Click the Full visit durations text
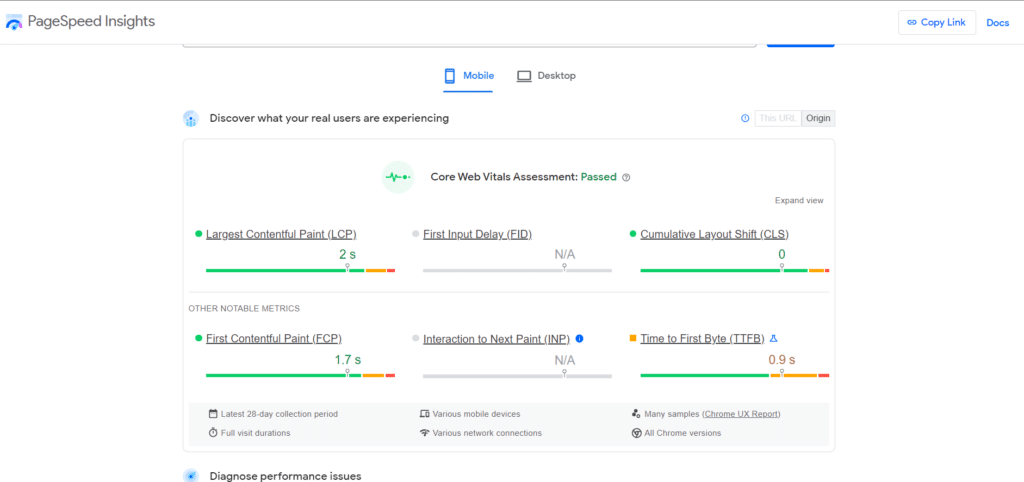The width and height of the screenshot is (1024, 482). [x=255, y=433]
